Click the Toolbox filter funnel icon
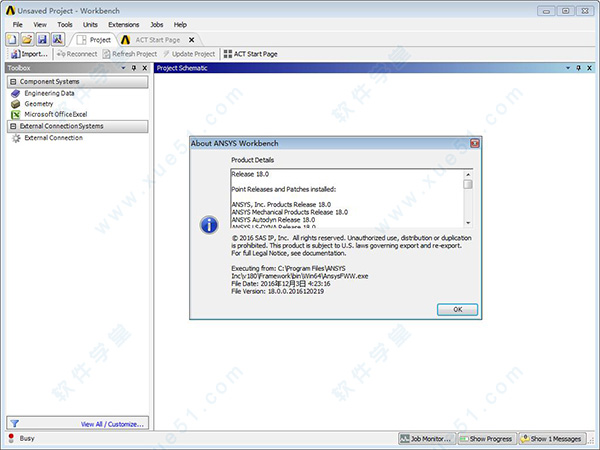600x450 pixels. click(x=15, y=423)
